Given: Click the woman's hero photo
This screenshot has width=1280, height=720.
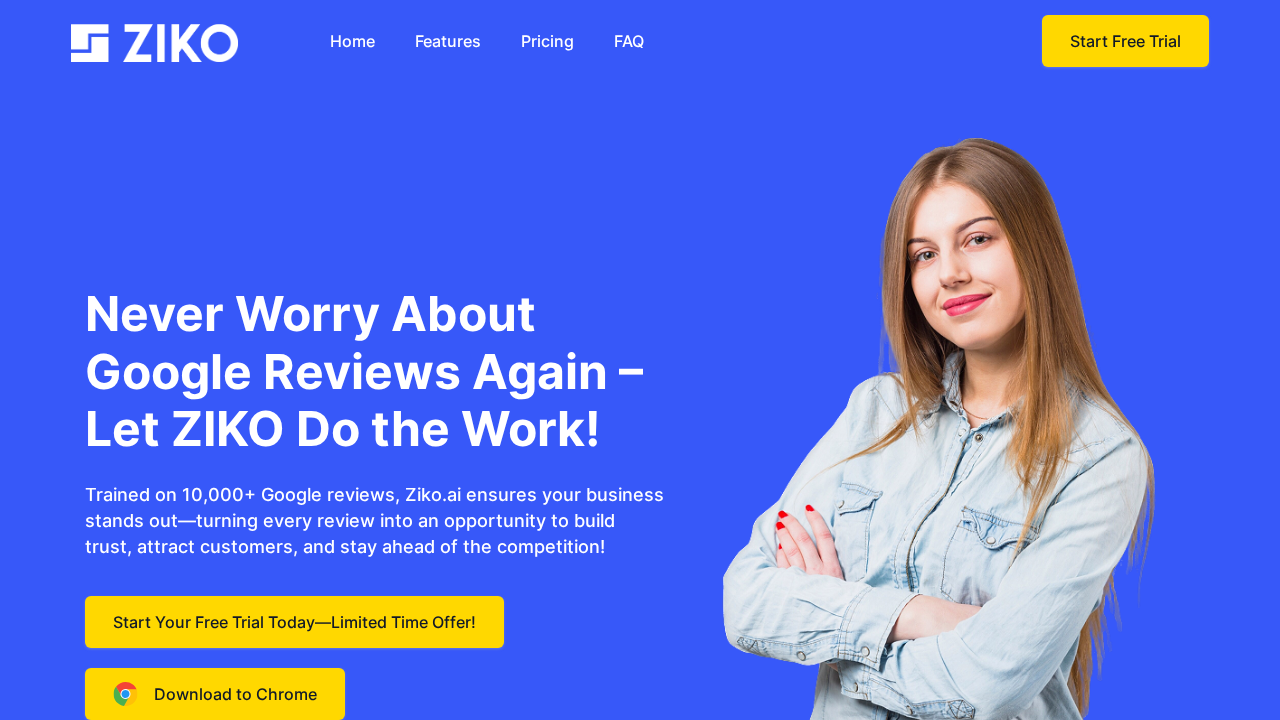Looking at the screenshot, I should pyautogui.click(x=940, y=430).
